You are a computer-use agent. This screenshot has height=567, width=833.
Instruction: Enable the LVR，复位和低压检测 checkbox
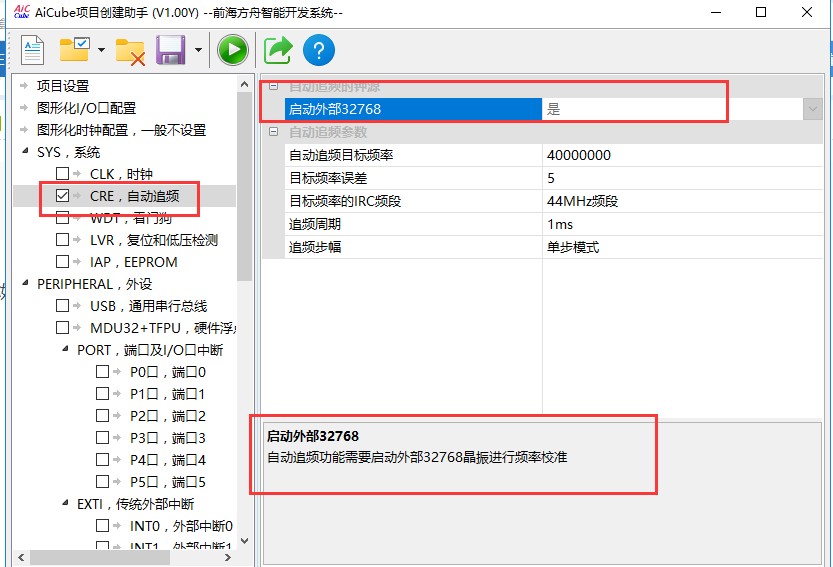click(x=62, y=240)
